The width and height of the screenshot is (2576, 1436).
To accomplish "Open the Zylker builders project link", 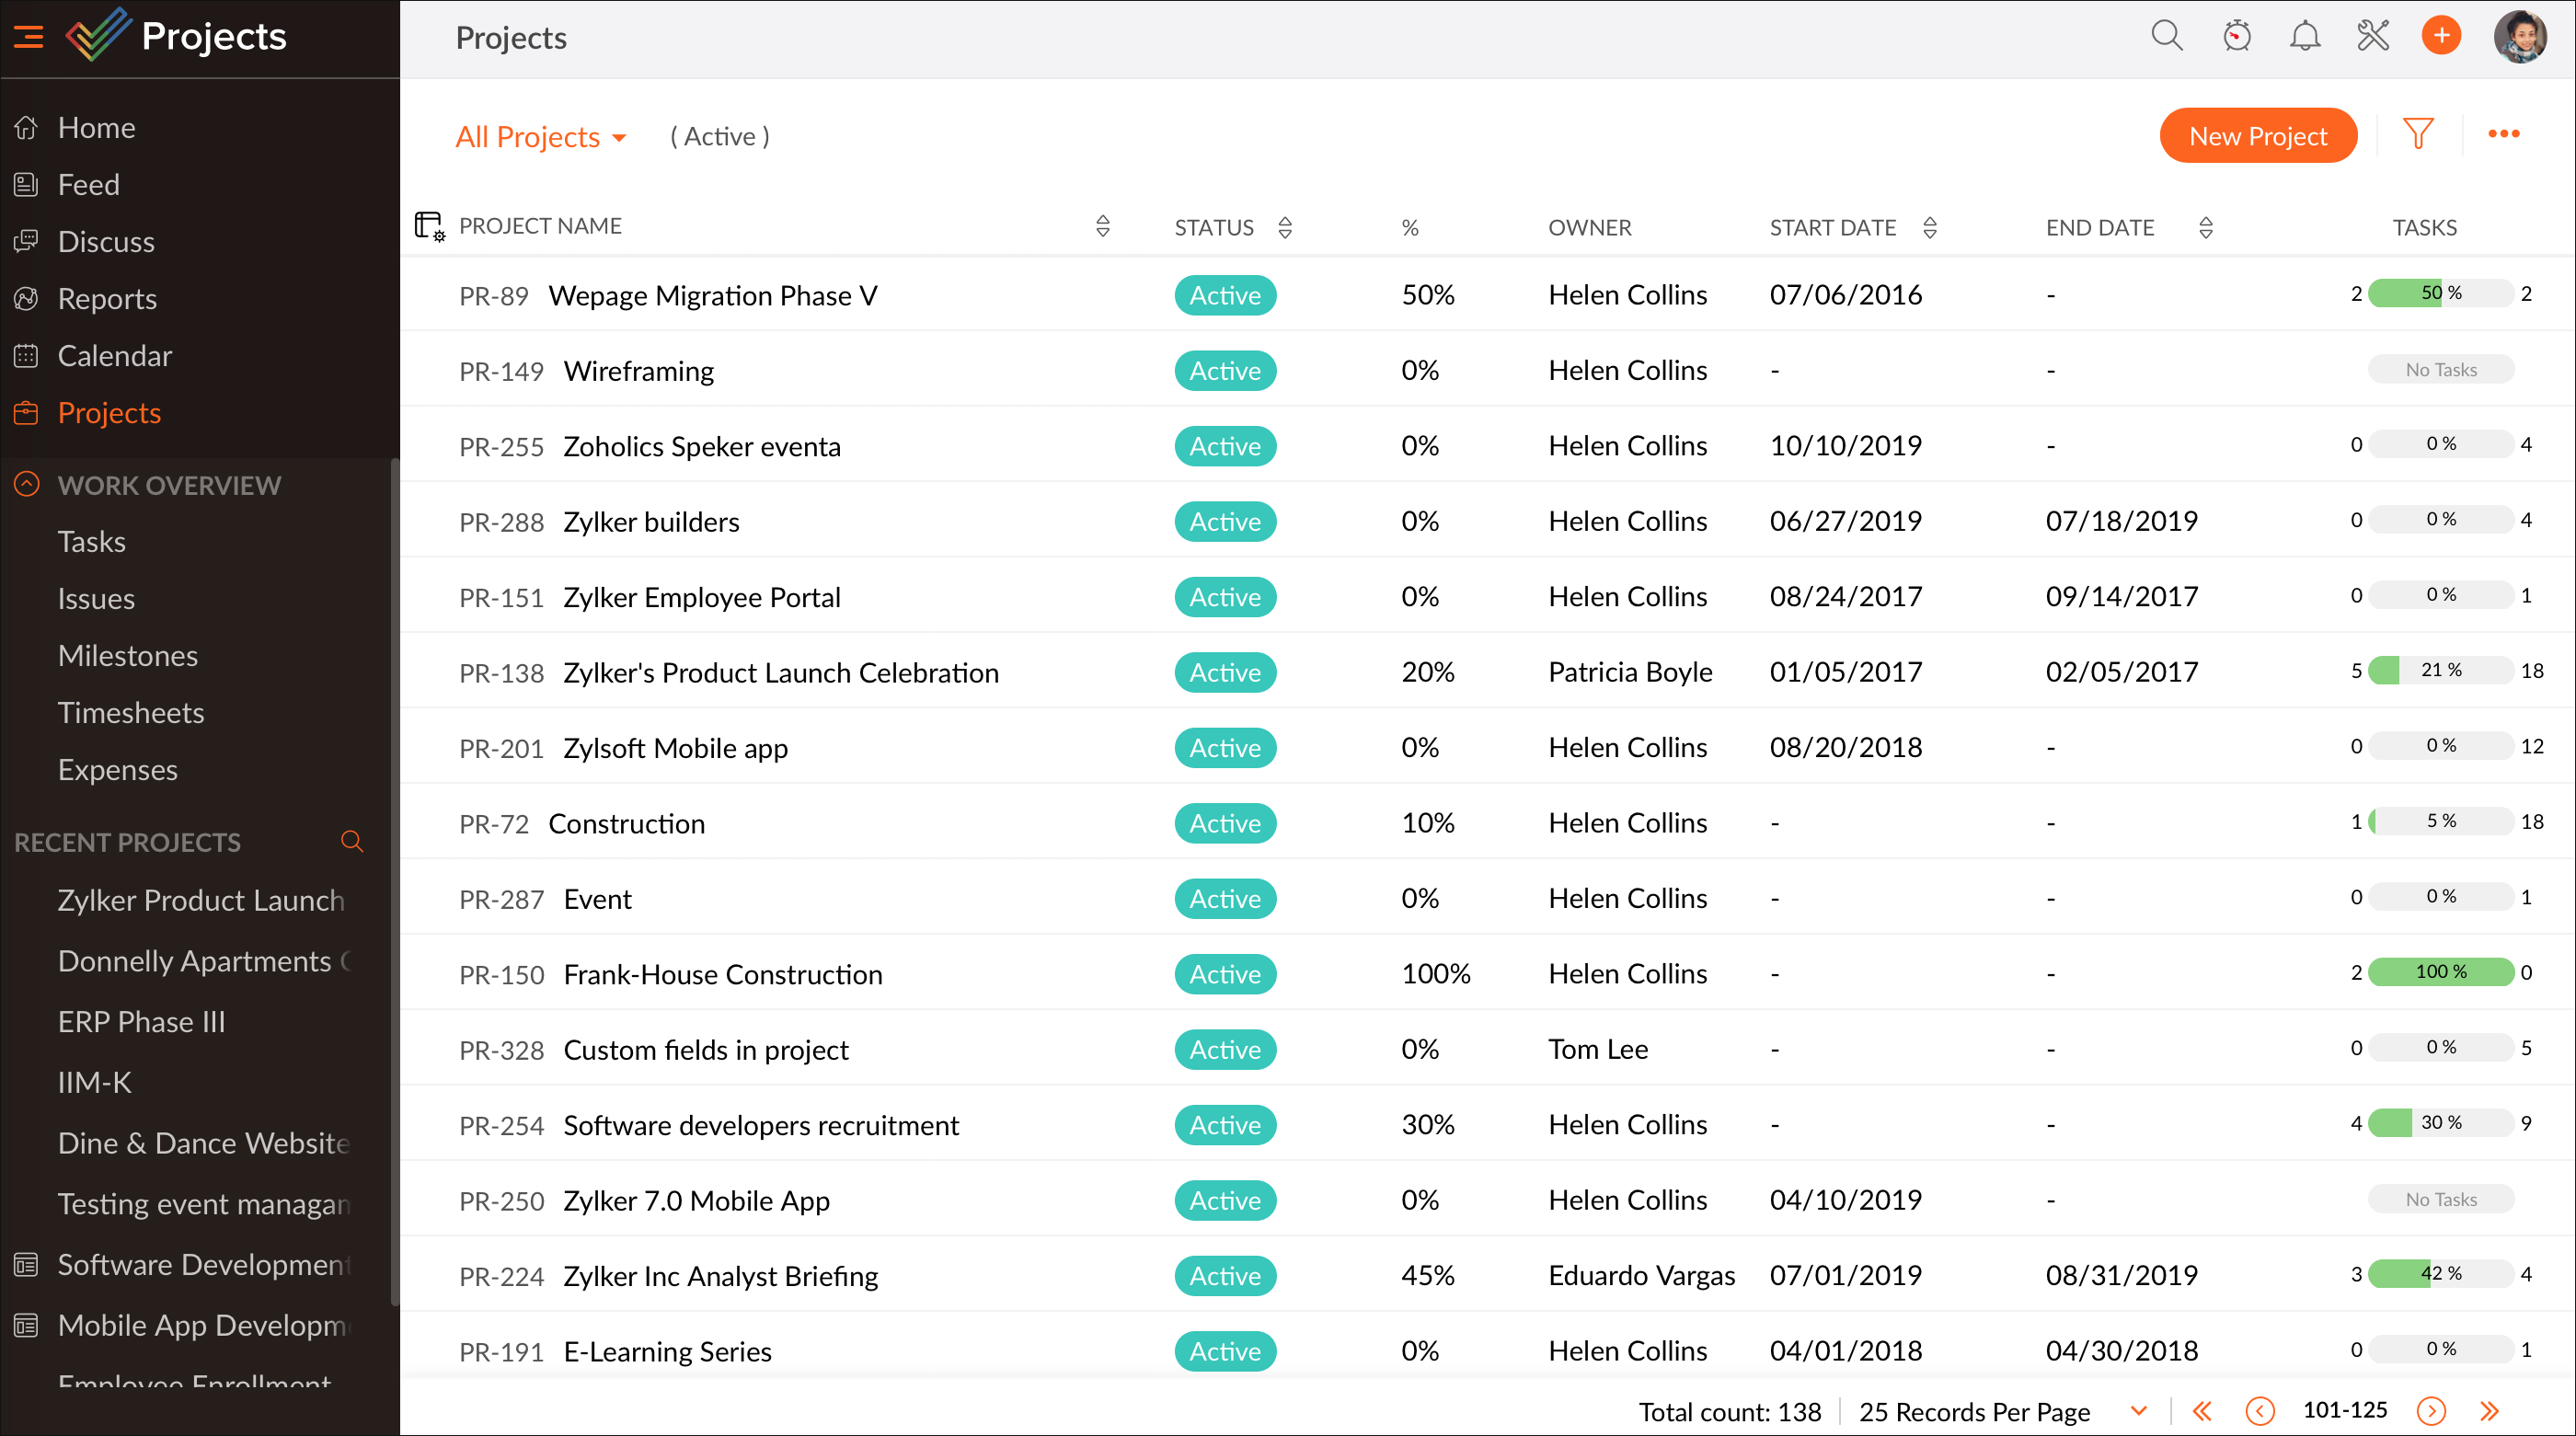I will (651, 521).
